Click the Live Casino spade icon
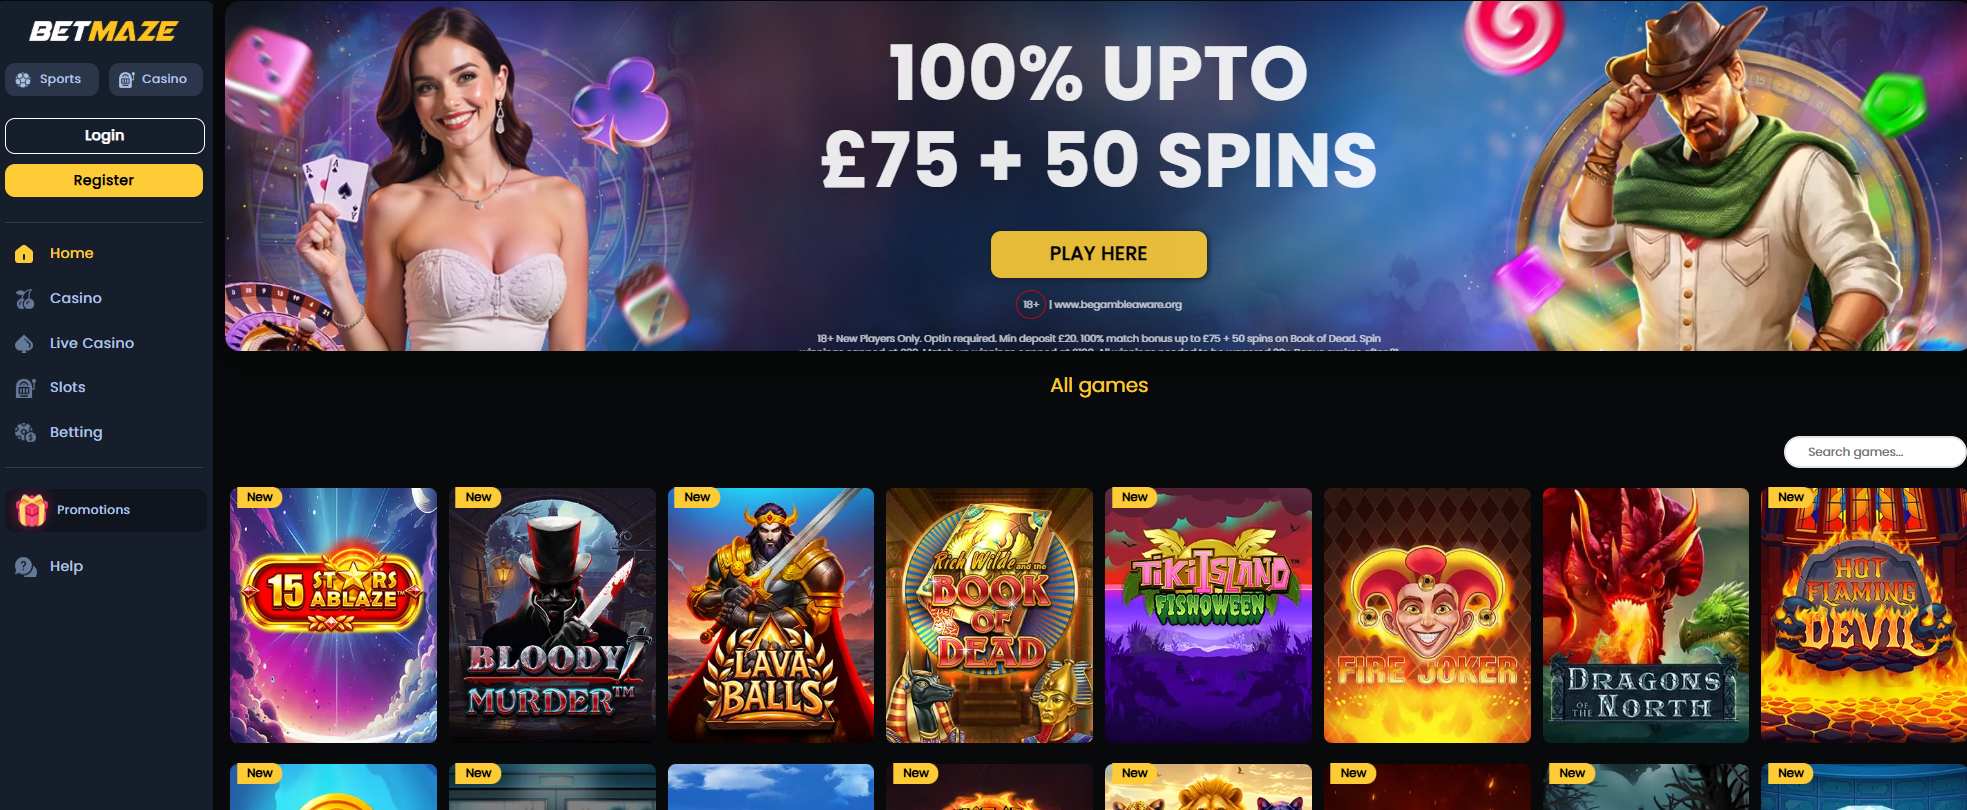The height and width of the screenshot is (810, 1967). [x=25, y=343]
